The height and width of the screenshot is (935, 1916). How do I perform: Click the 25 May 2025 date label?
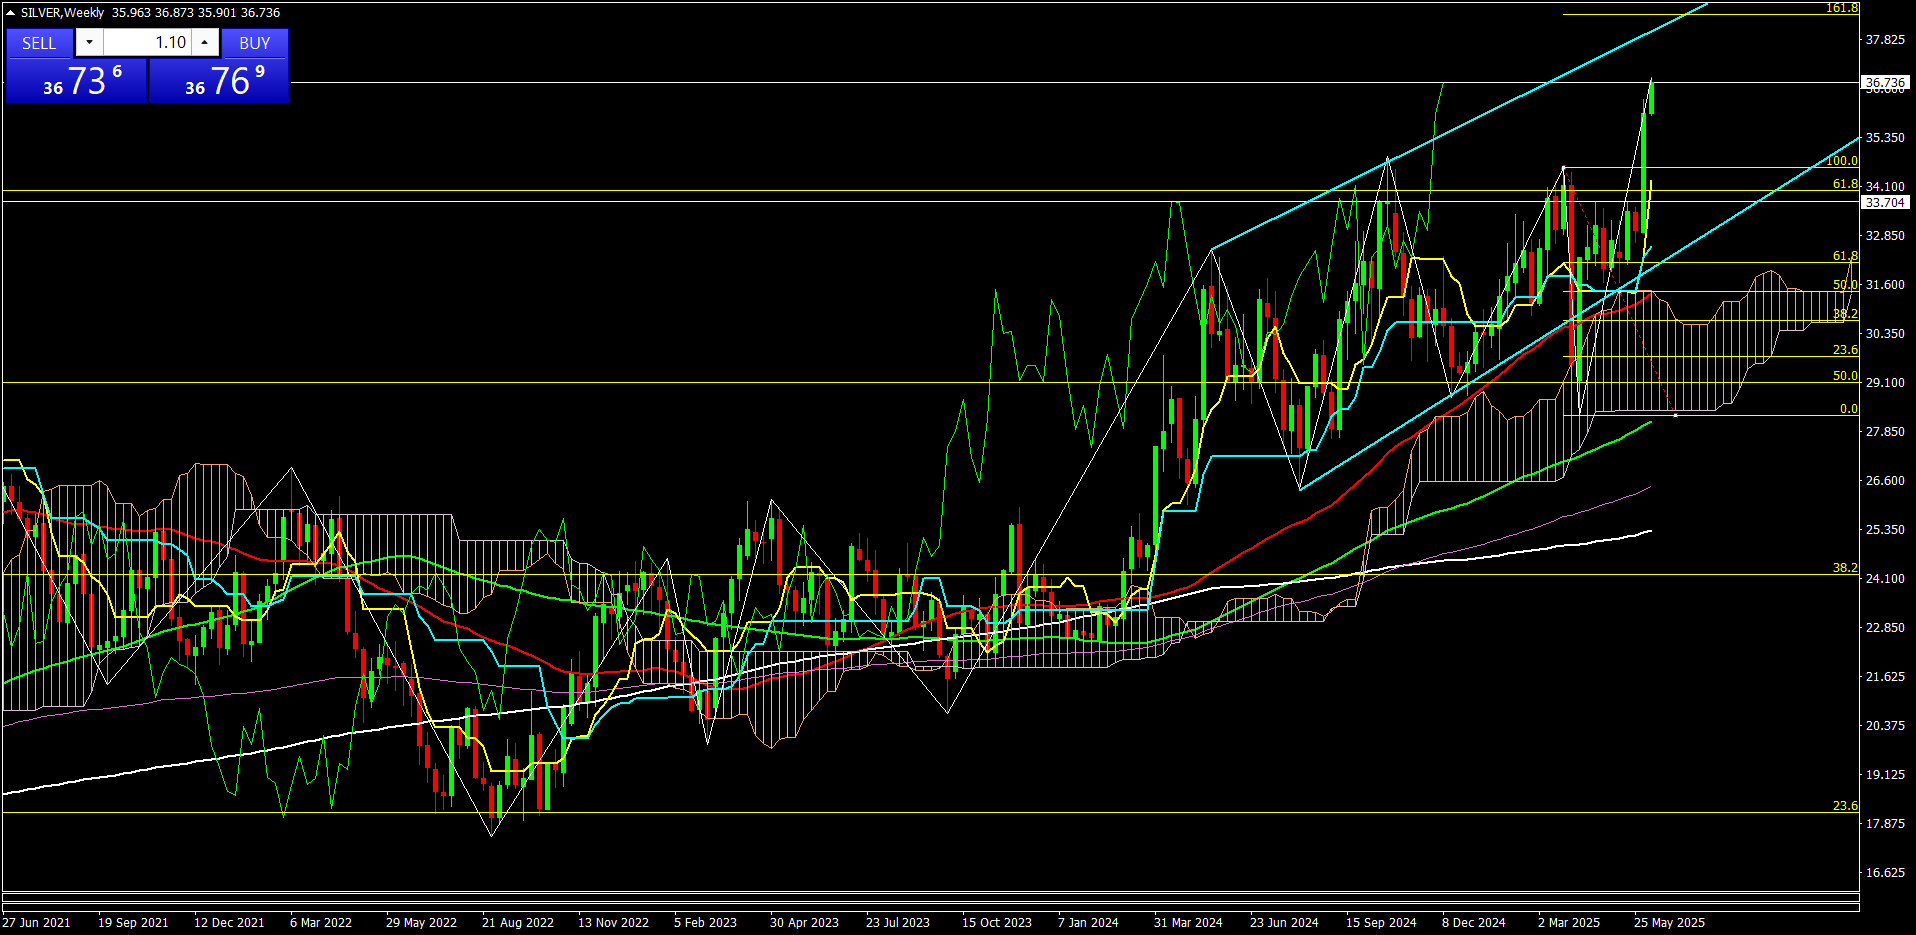click(x=1669, y=922)
